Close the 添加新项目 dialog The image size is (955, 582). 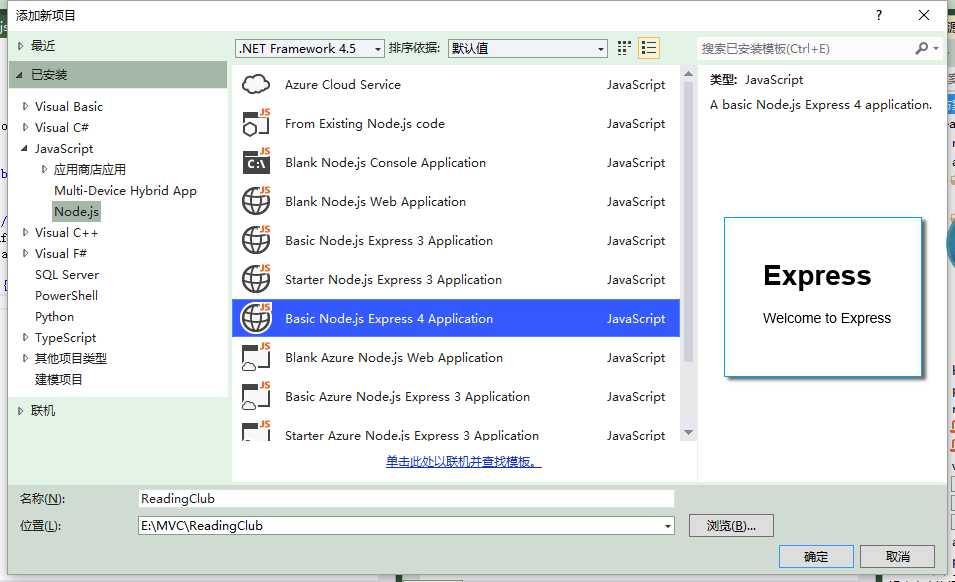(924, 15)
